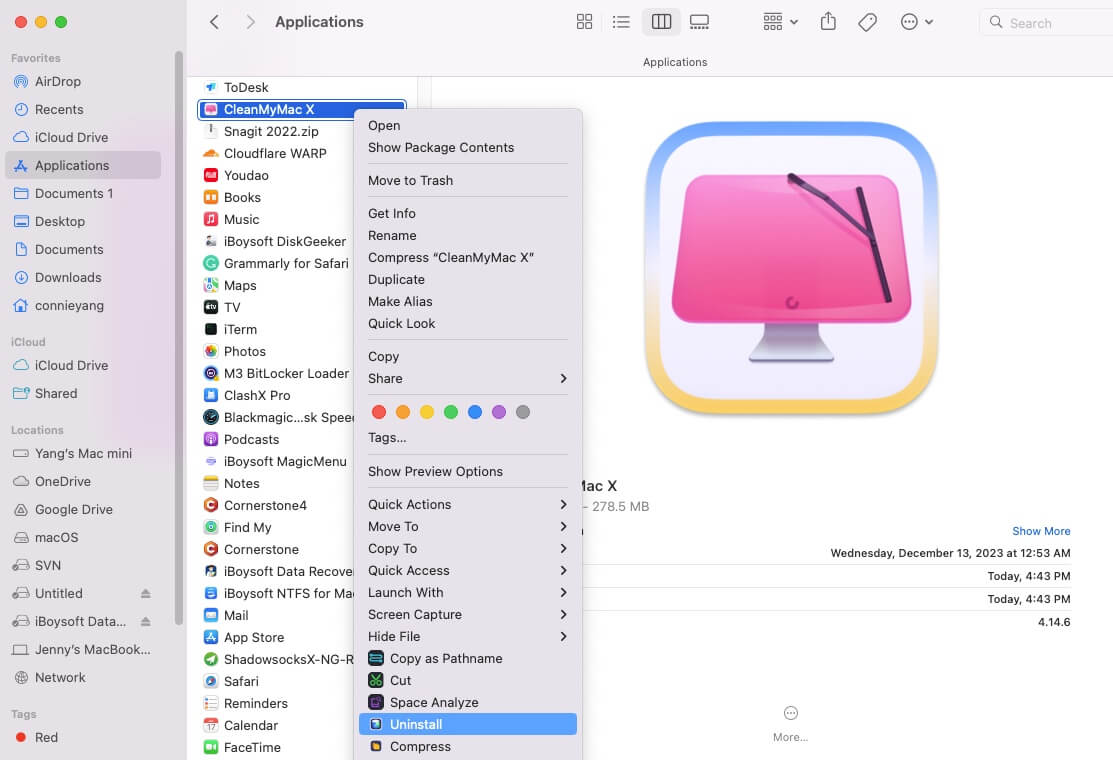Screen dimensions: 1113x760
Task: Expand the Quick Actions submenu
Action: pos(468,505)
